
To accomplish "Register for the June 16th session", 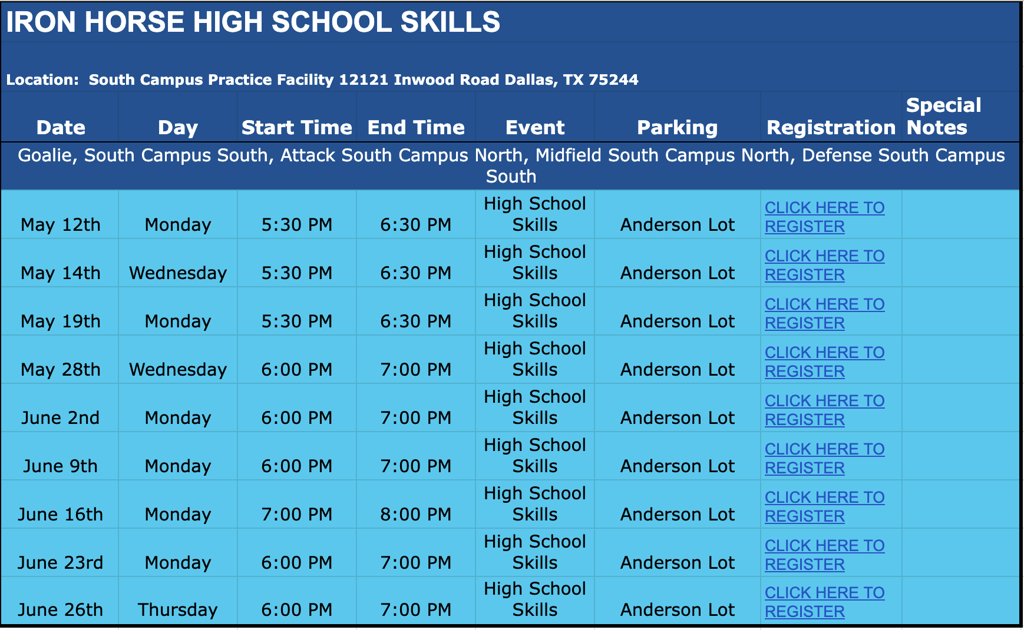I will coord(824,506).
